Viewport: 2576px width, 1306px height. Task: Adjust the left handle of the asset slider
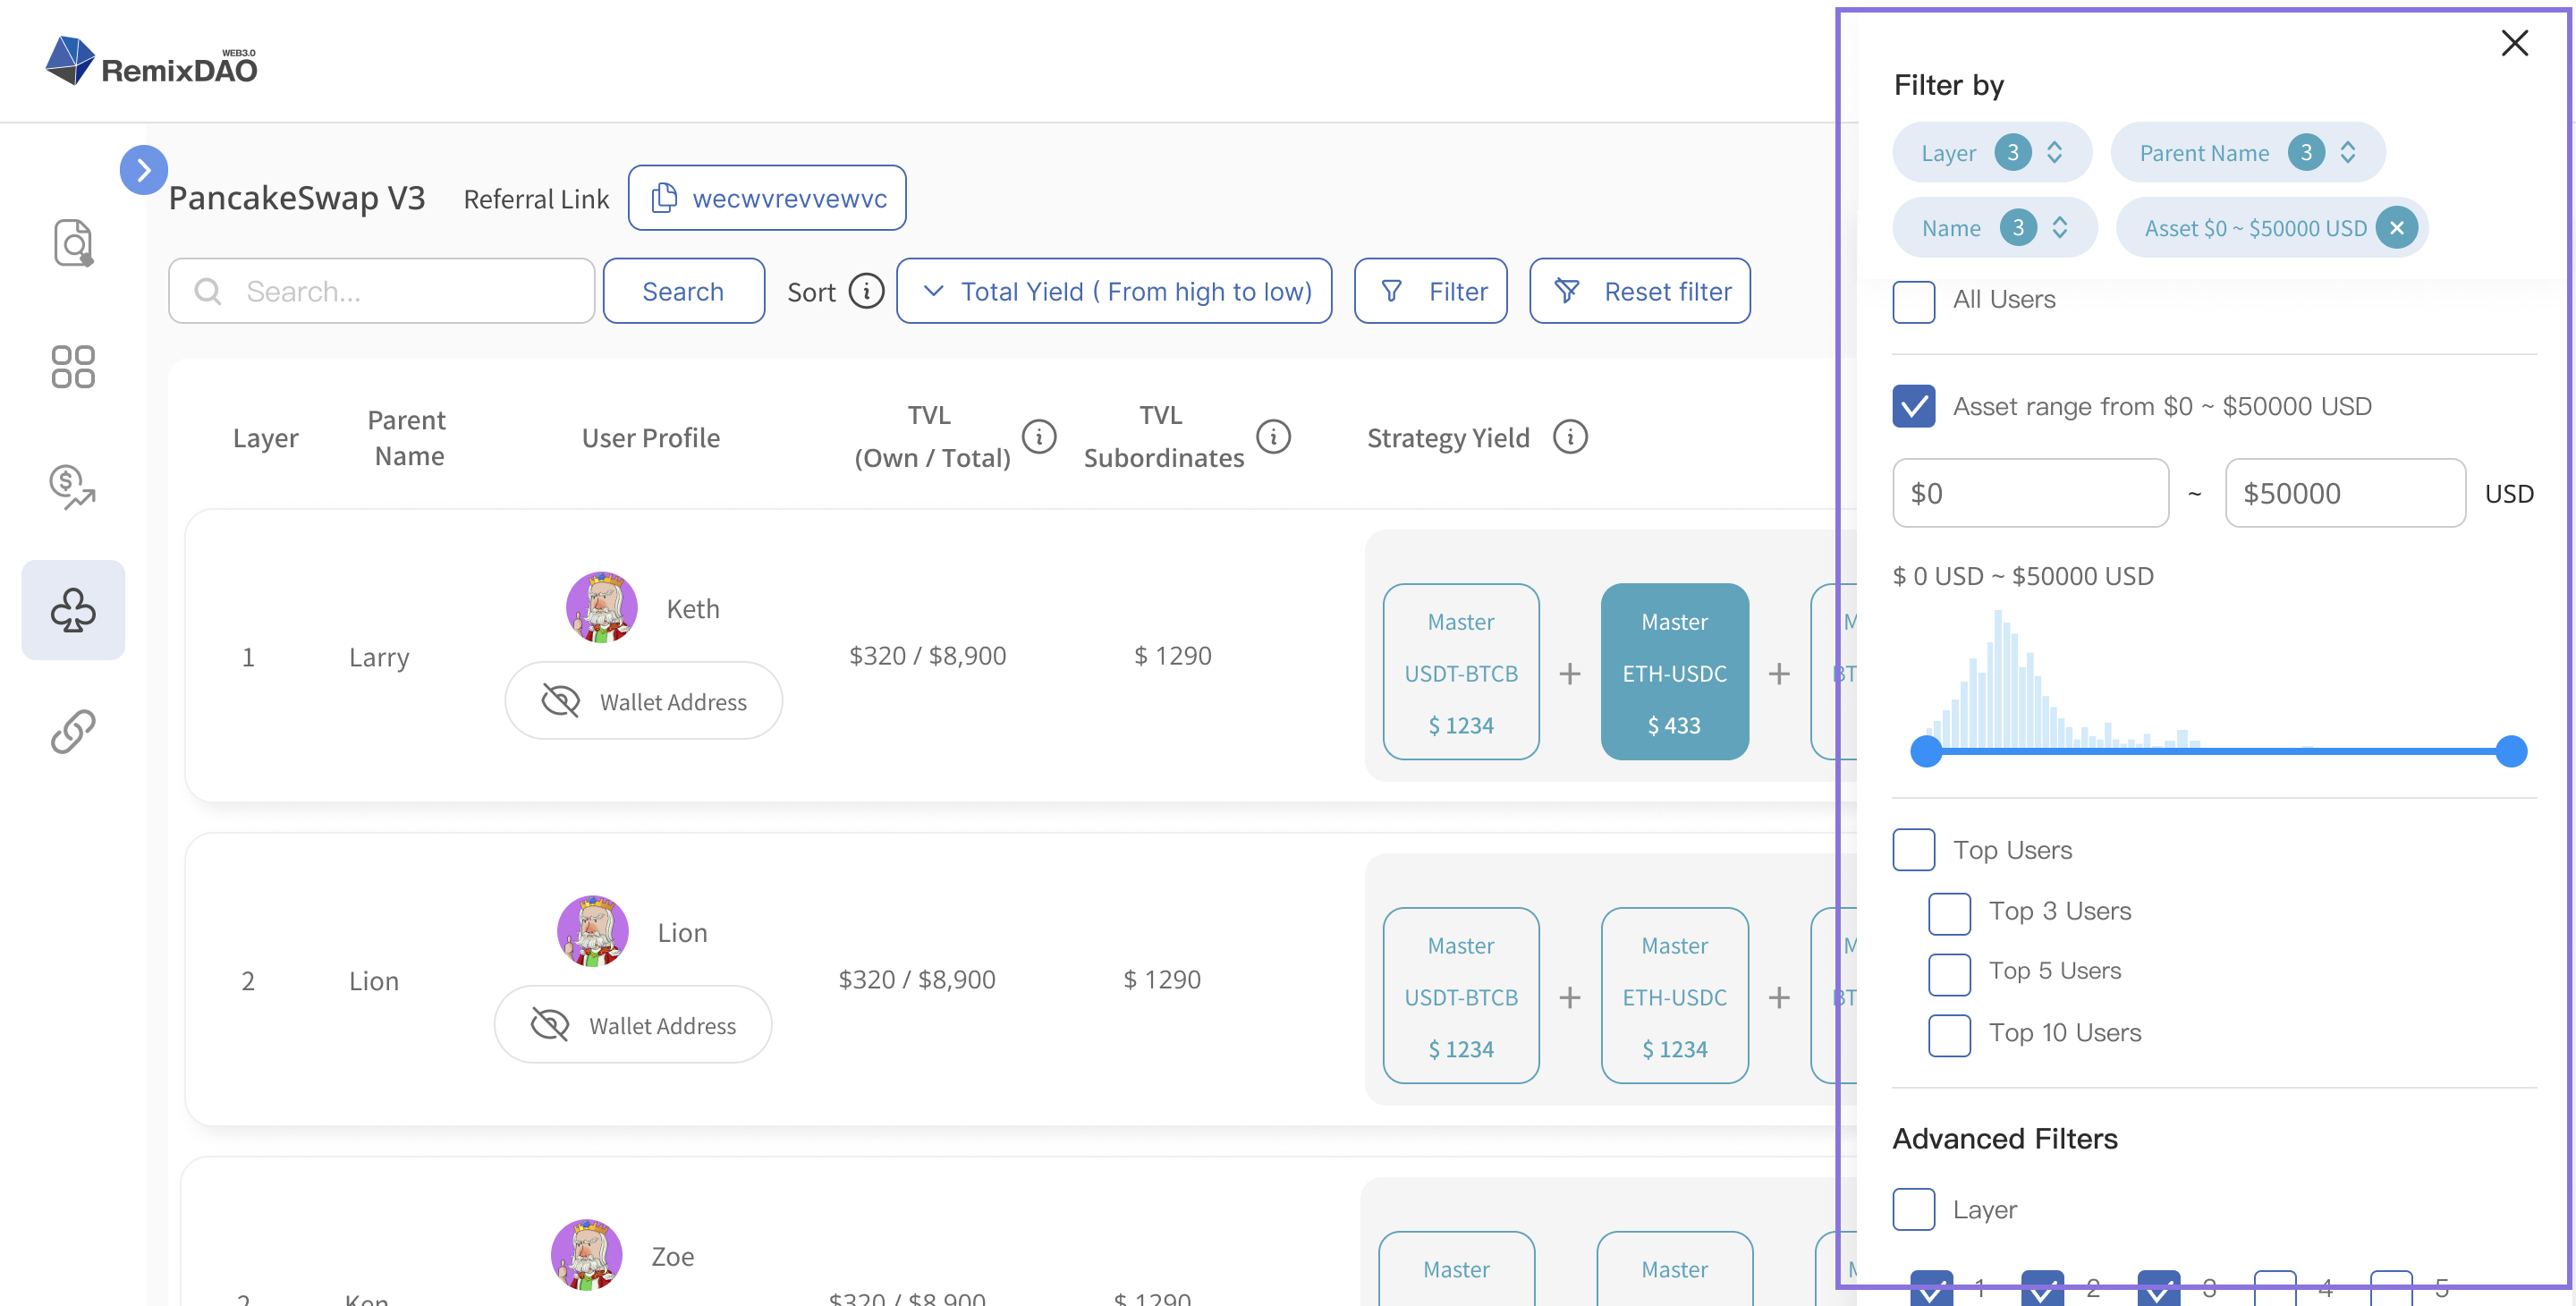1926,751
